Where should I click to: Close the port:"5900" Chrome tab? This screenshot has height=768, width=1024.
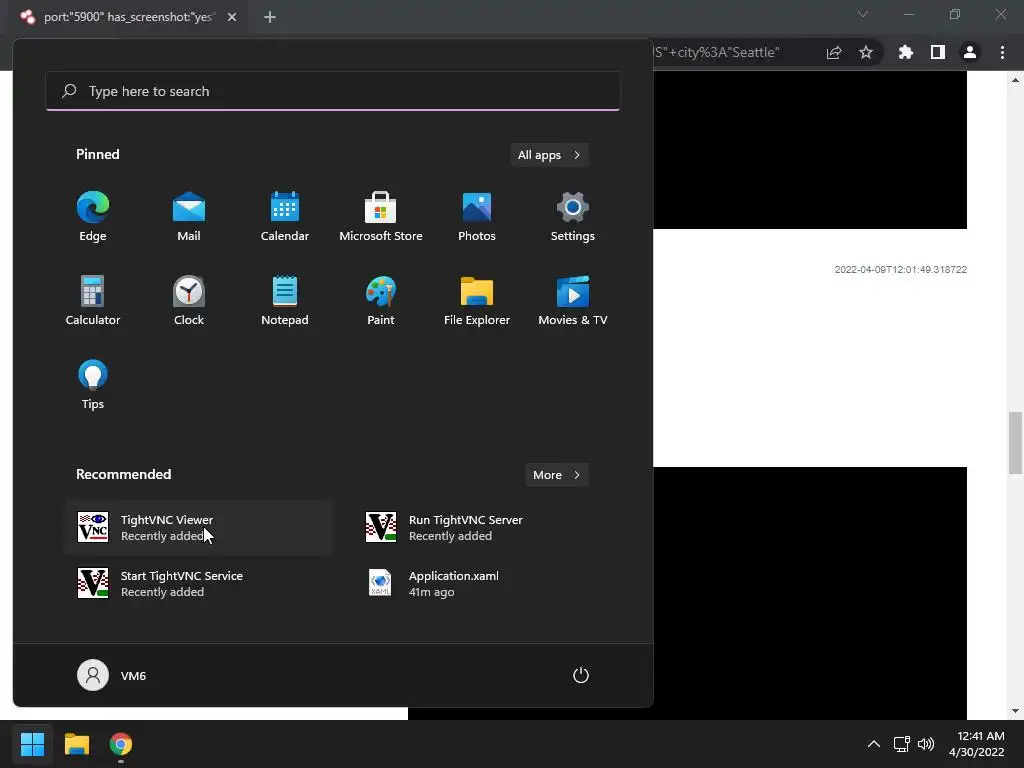click(x=232, y=18)
